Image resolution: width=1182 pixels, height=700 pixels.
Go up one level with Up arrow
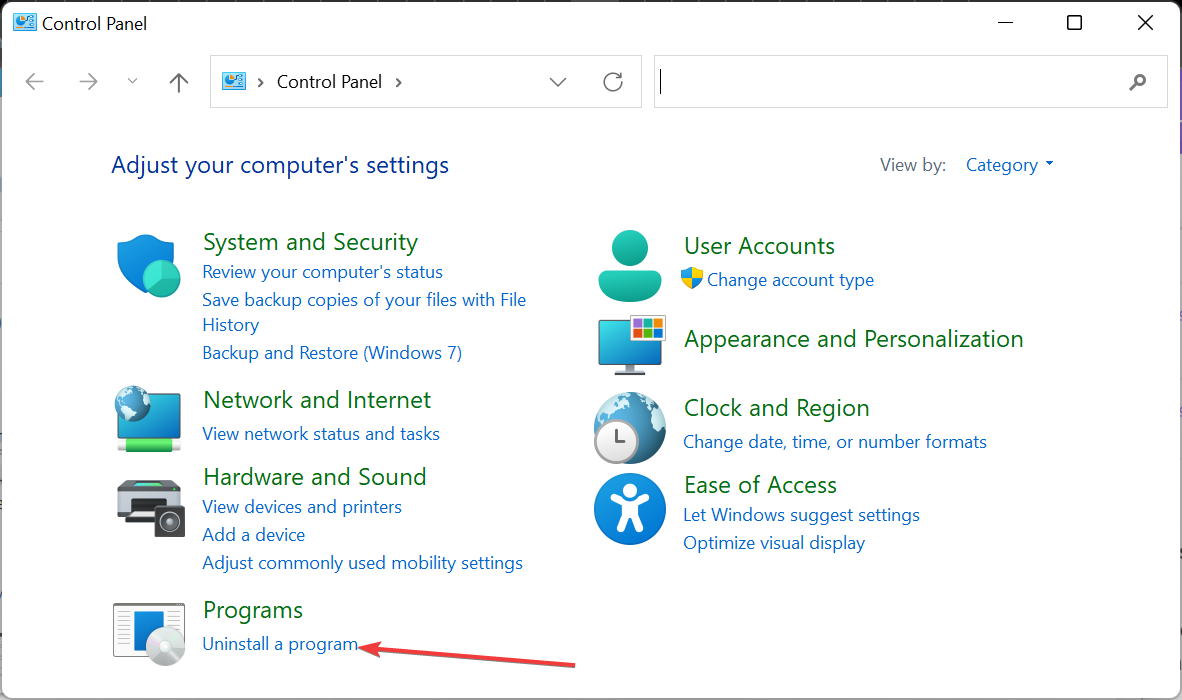(x=179, y=82)
